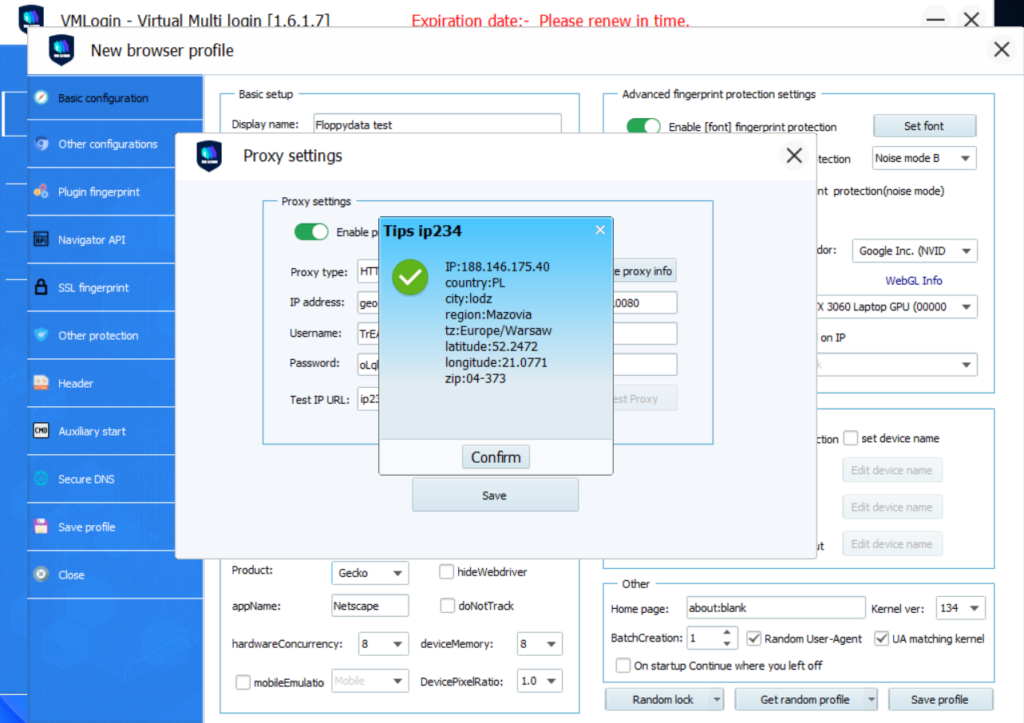
Task: Open the Noise mode B dropdown
Action: coord(924,158)
